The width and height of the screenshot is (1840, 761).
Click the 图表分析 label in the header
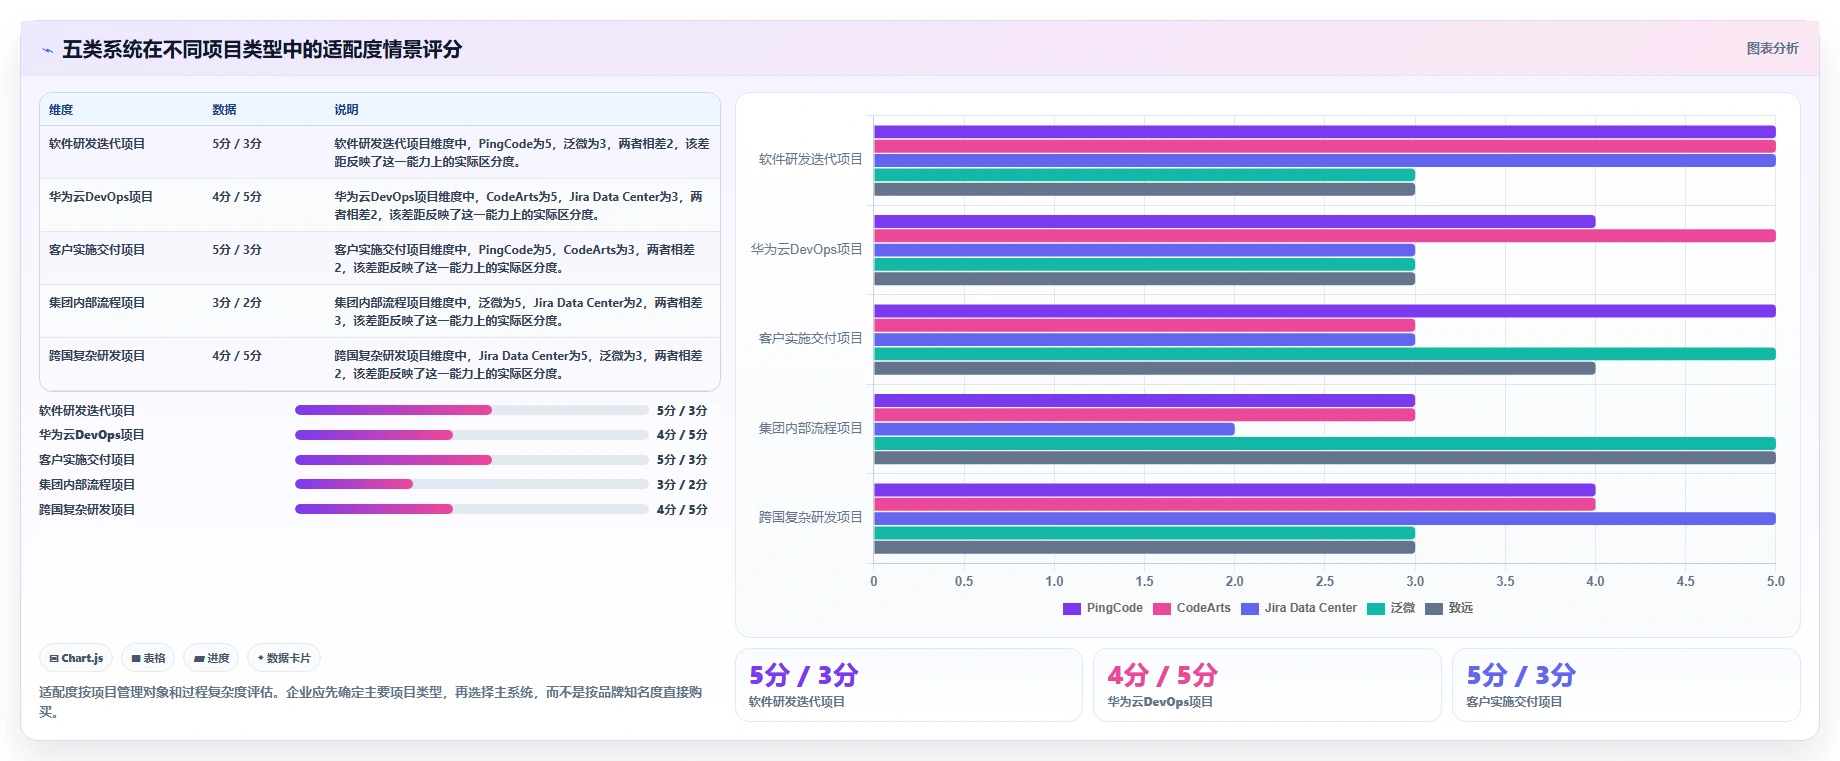pos(1772,48)
